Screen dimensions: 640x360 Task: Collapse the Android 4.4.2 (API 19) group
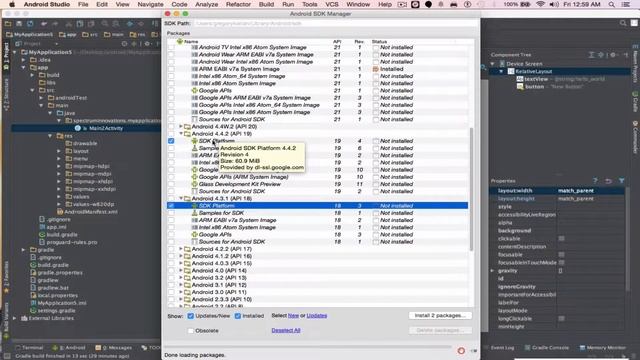181,133
